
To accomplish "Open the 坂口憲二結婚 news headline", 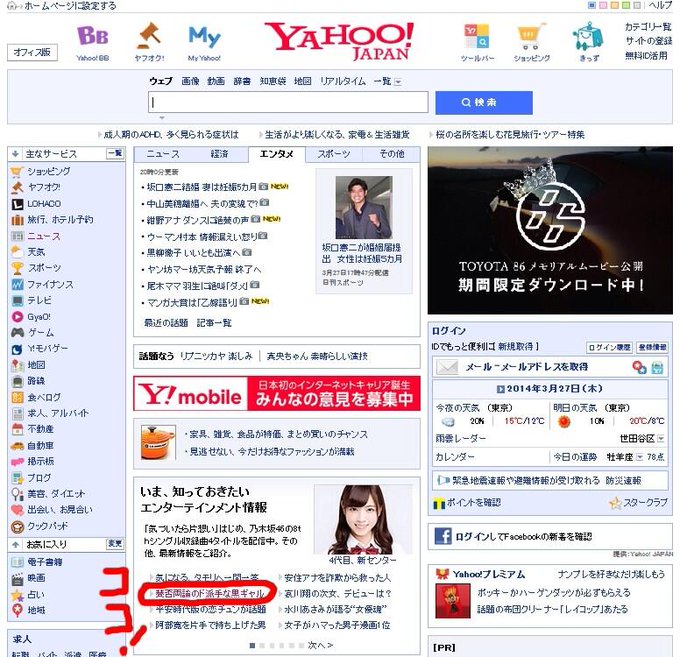I will (202, 187).
